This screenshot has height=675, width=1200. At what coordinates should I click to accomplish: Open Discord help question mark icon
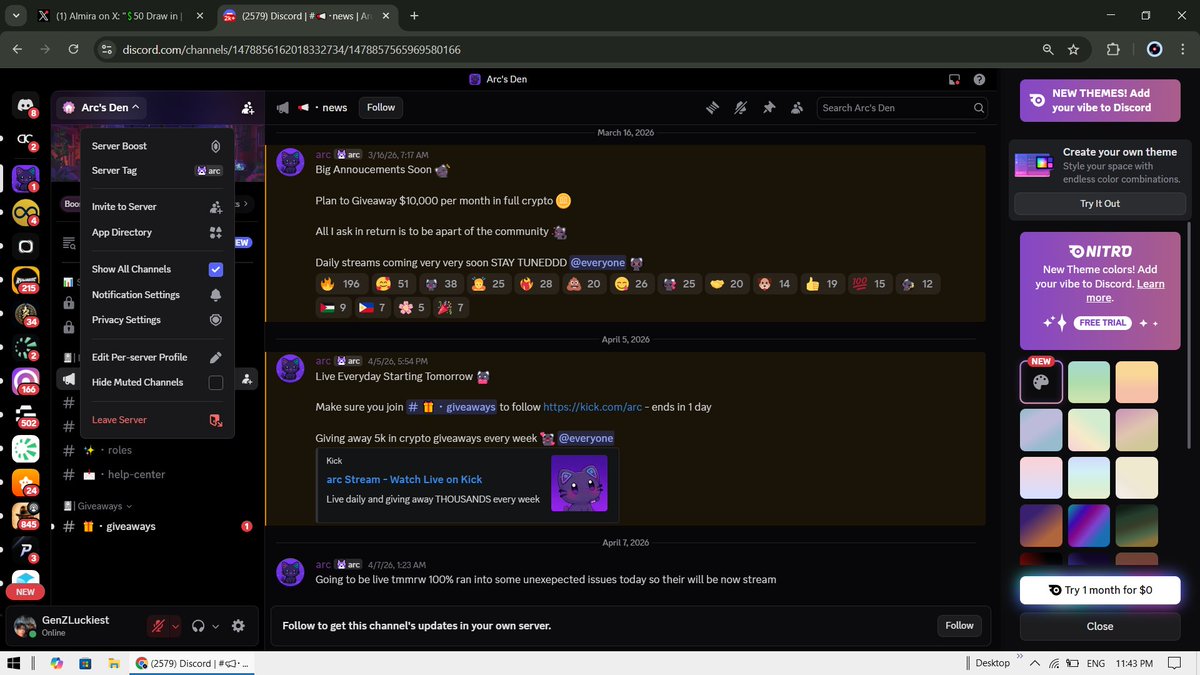979,80
